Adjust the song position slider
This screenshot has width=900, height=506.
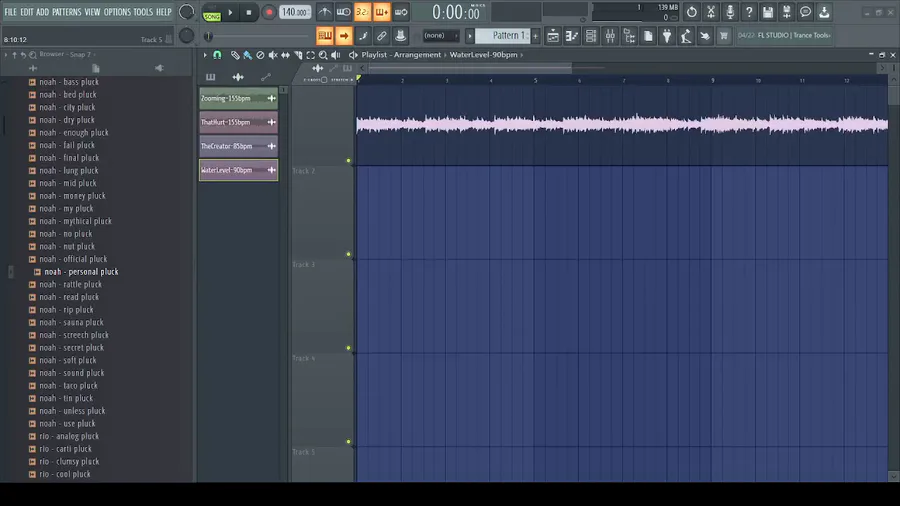coord(258,36)
